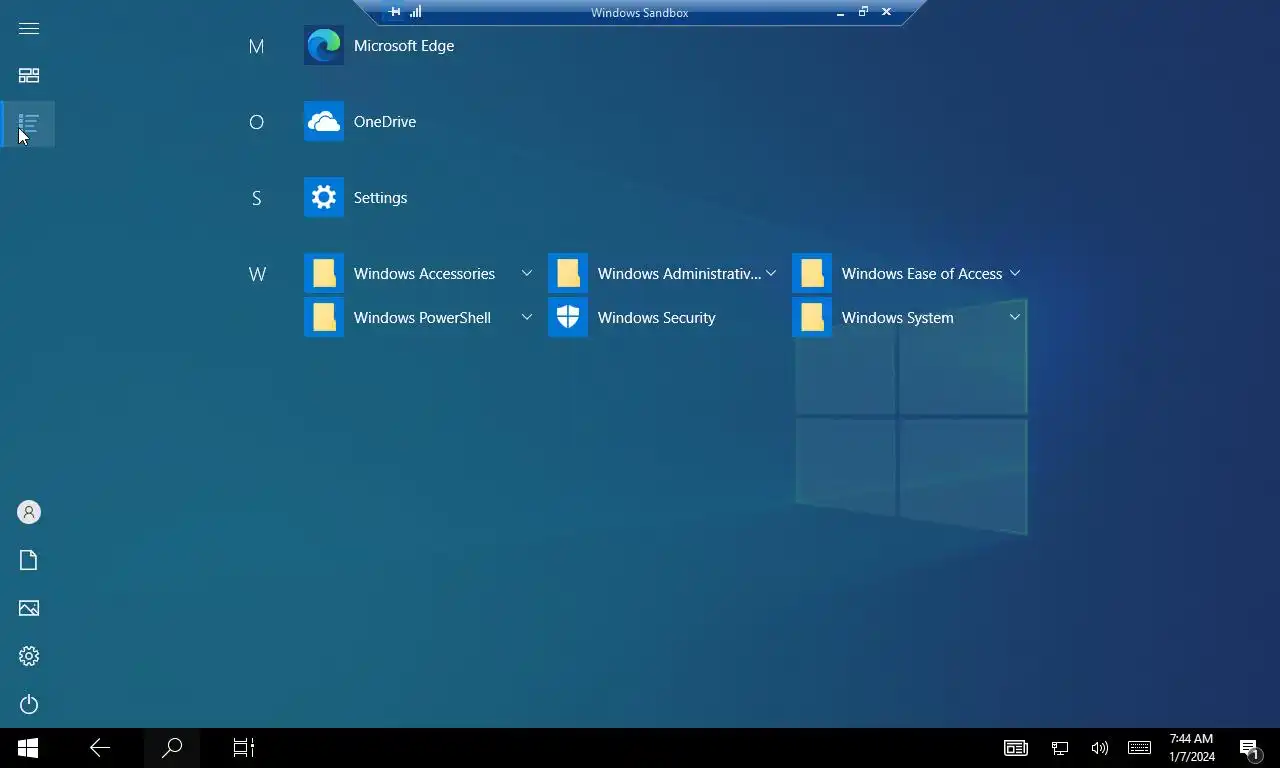The image size is (1280, 768).
Task: Open the touch keyboard tray icon
Action: (x=1139, y=748)
